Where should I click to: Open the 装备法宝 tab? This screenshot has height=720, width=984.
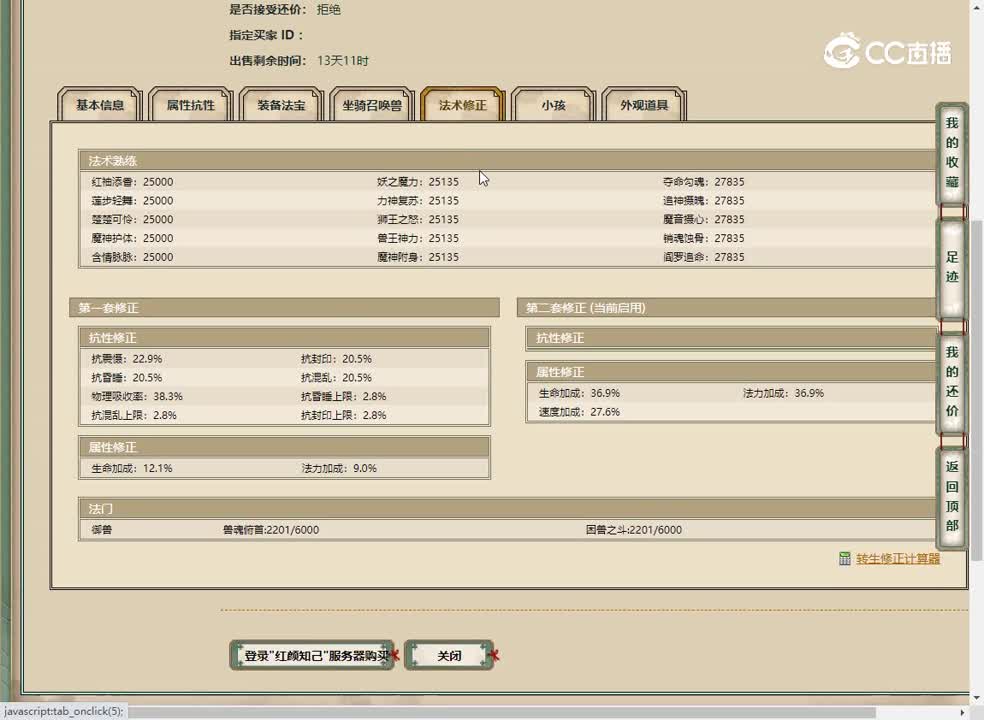(281, 105)
